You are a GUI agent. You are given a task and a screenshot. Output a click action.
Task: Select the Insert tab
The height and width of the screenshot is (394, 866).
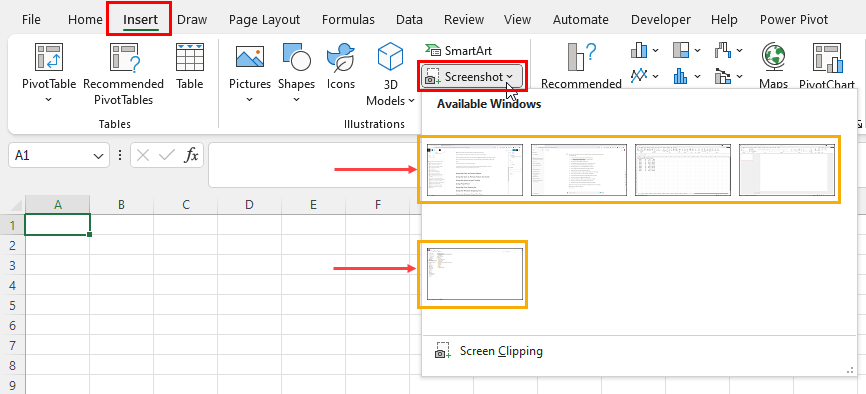click(x=140, y=20)
